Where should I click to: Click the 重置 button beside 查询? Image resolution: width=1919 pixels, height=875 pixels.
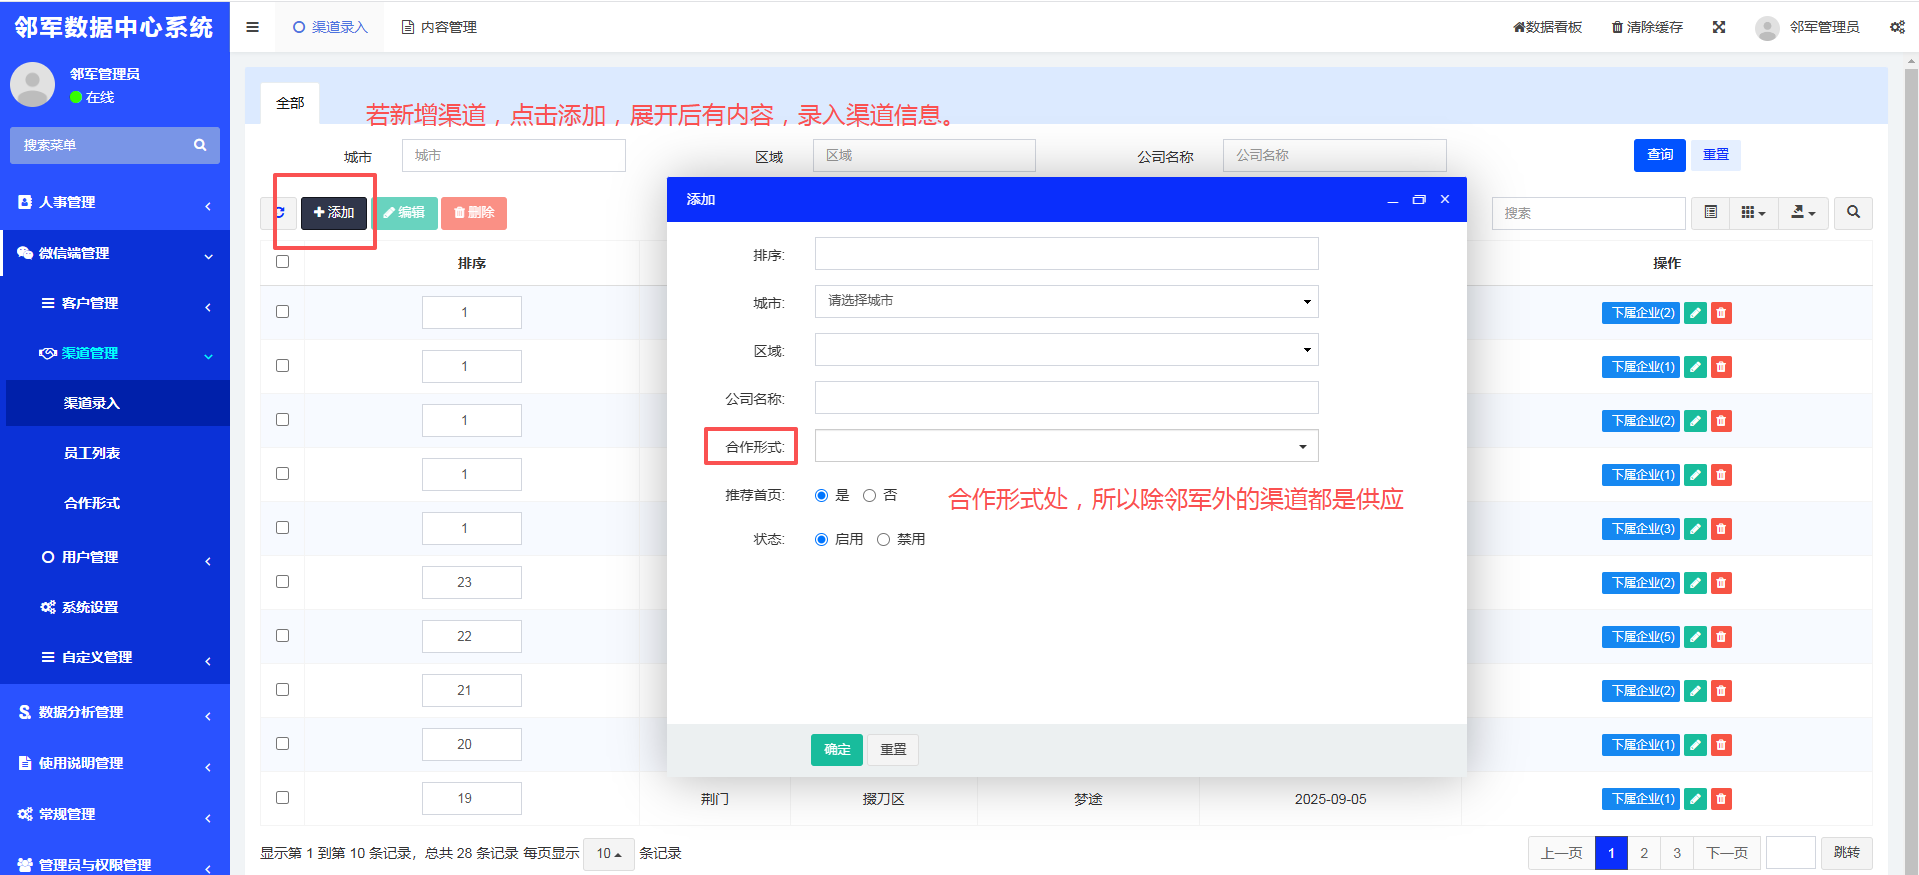pyautogui.click(x=1716, y=155)
